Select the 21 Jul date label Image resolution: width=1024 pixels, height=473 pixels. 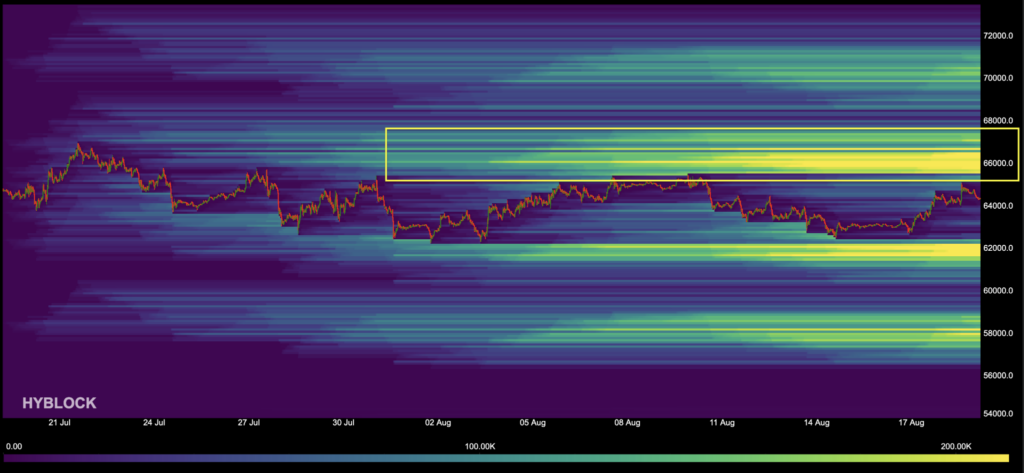pyautogui.click(x=60, y=423)
